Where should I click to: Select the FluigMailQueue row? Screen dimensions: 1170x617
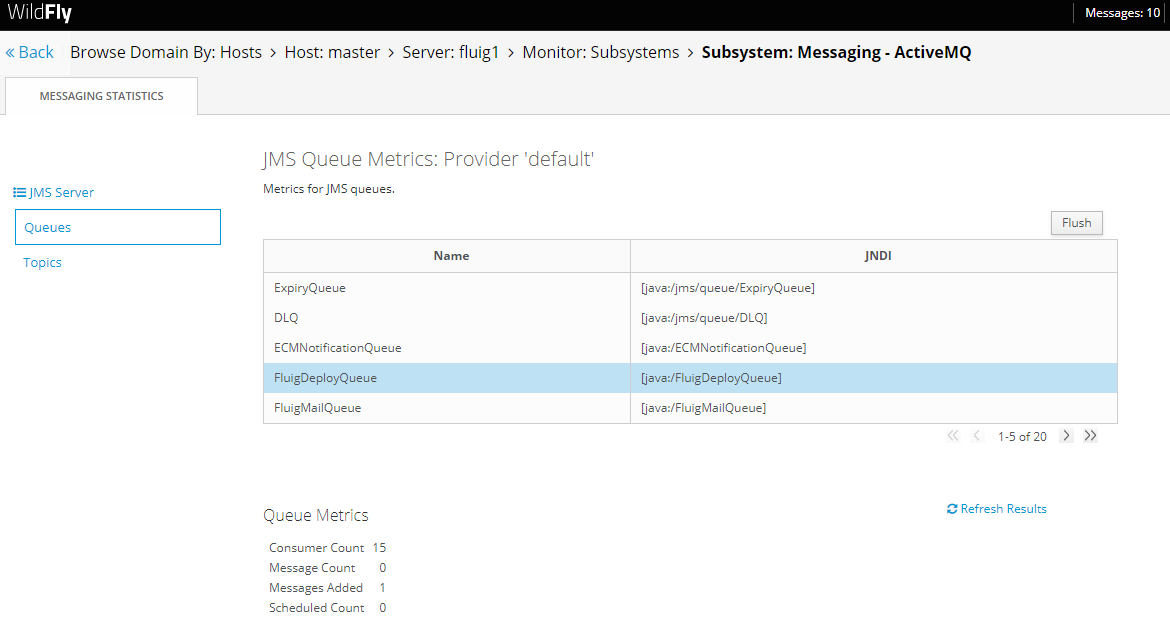[x=690, y=408]
